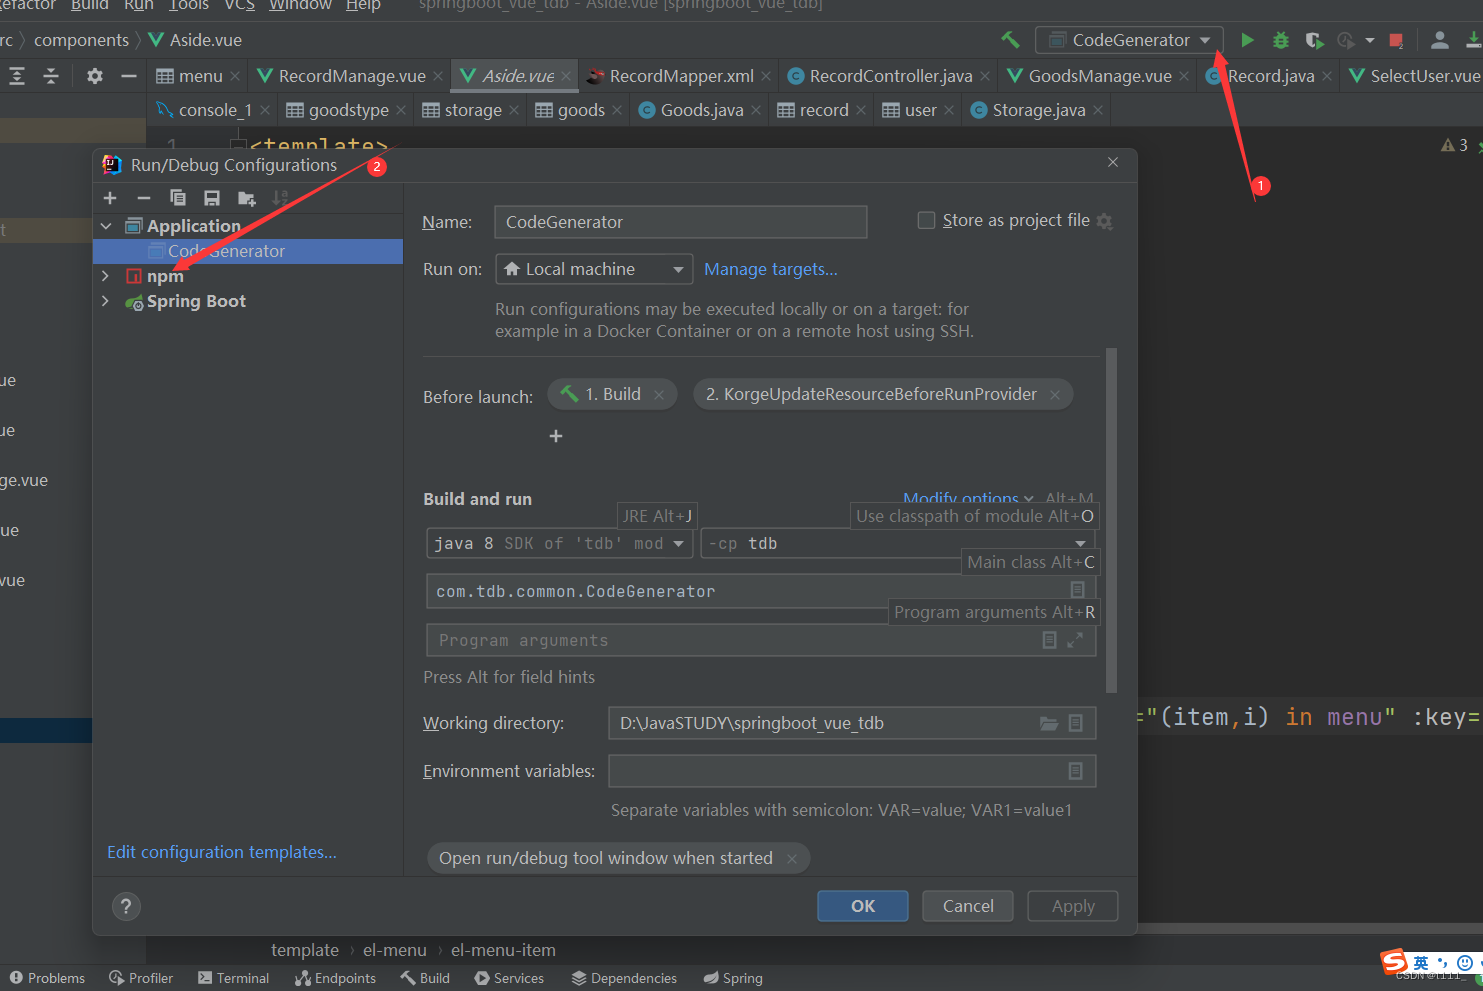Open java 8 SDK dropdown
The height and width of the screenshot is (991, 1483).
560,543
